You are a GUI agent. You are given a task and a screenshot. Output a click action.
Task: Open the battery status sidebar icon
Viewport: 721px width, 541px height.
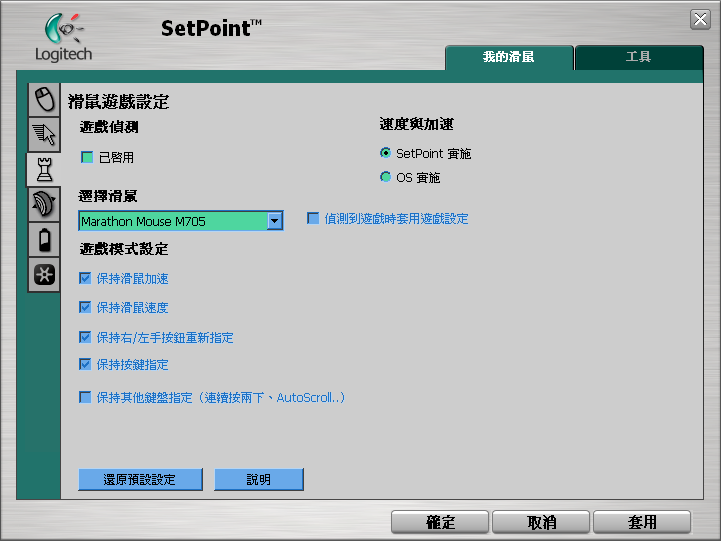44,239
